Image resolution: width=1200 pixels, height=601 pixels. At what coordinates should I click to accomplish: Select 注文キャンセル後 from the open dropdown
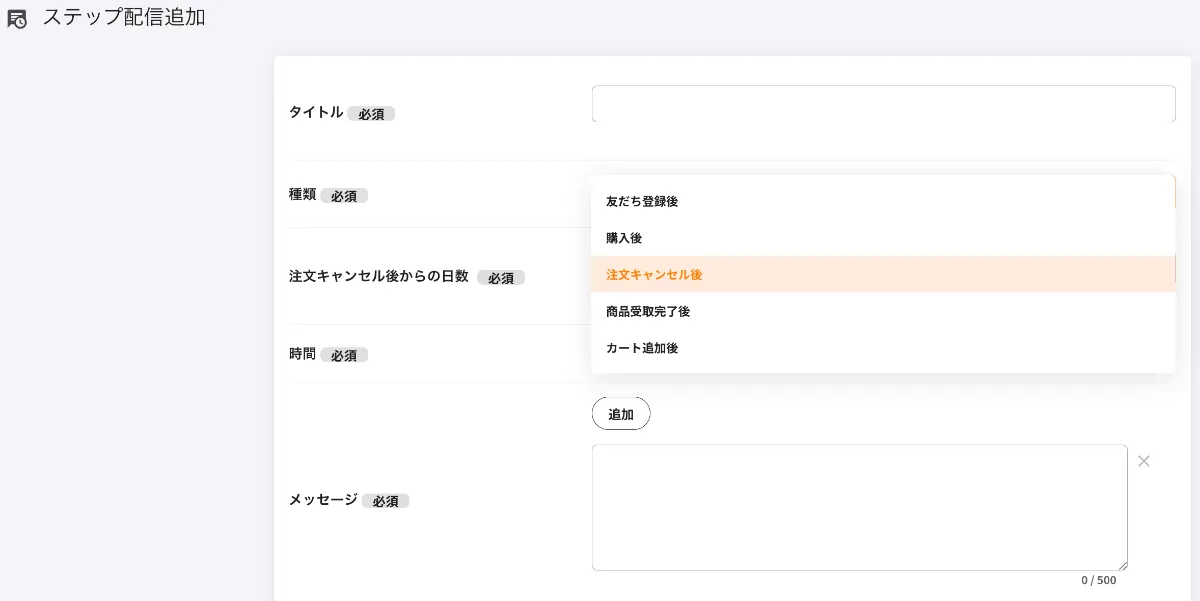[x=653, y=274]
